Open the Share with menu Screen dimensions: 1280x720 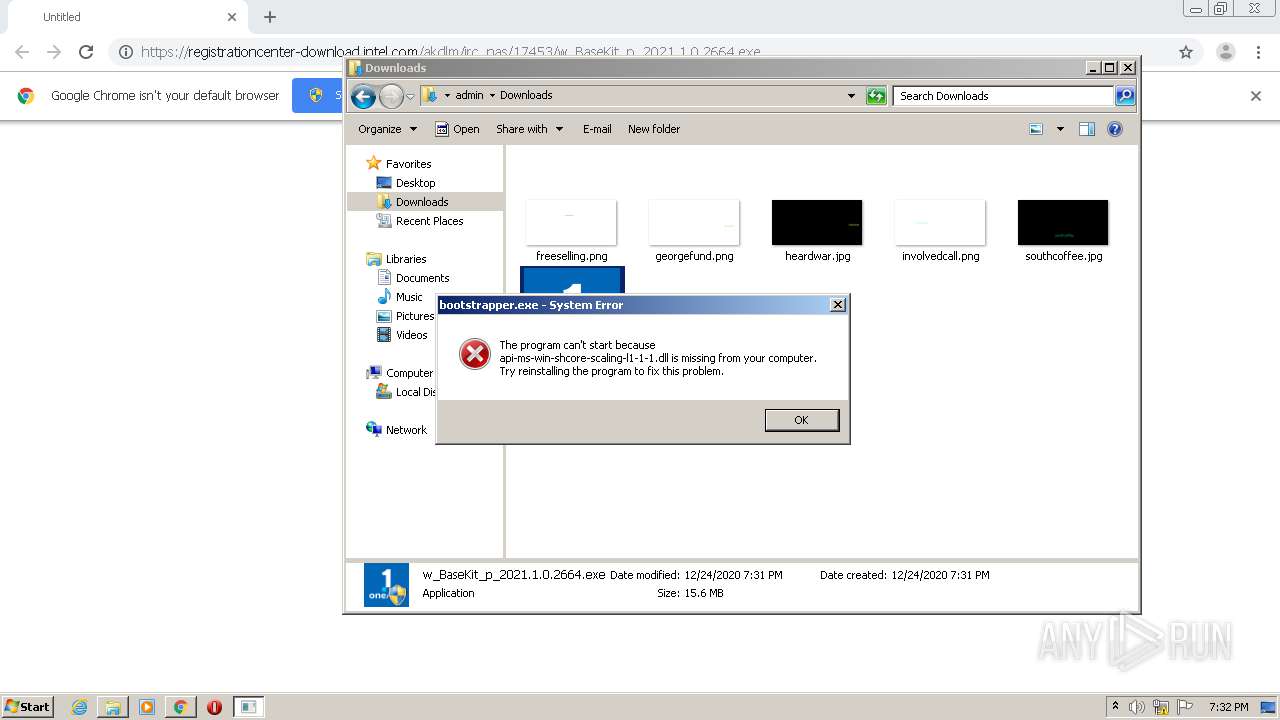530,129
